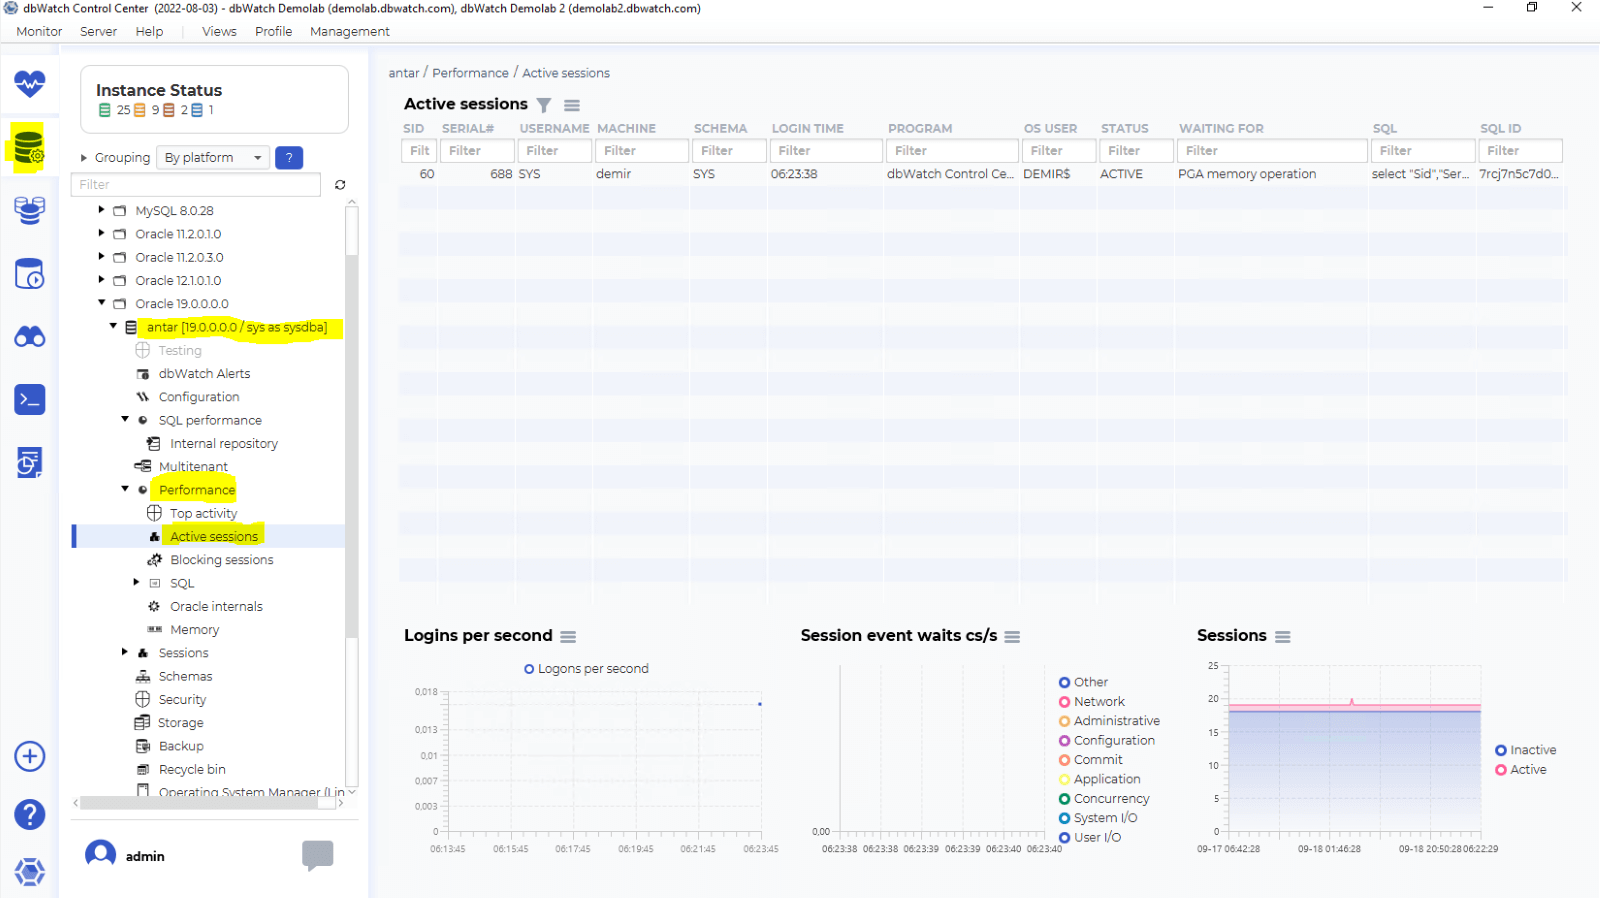Viewport: 1600px width, 898px height.
Task: Open Session event waits hamburger menu
Action: 1012,637
